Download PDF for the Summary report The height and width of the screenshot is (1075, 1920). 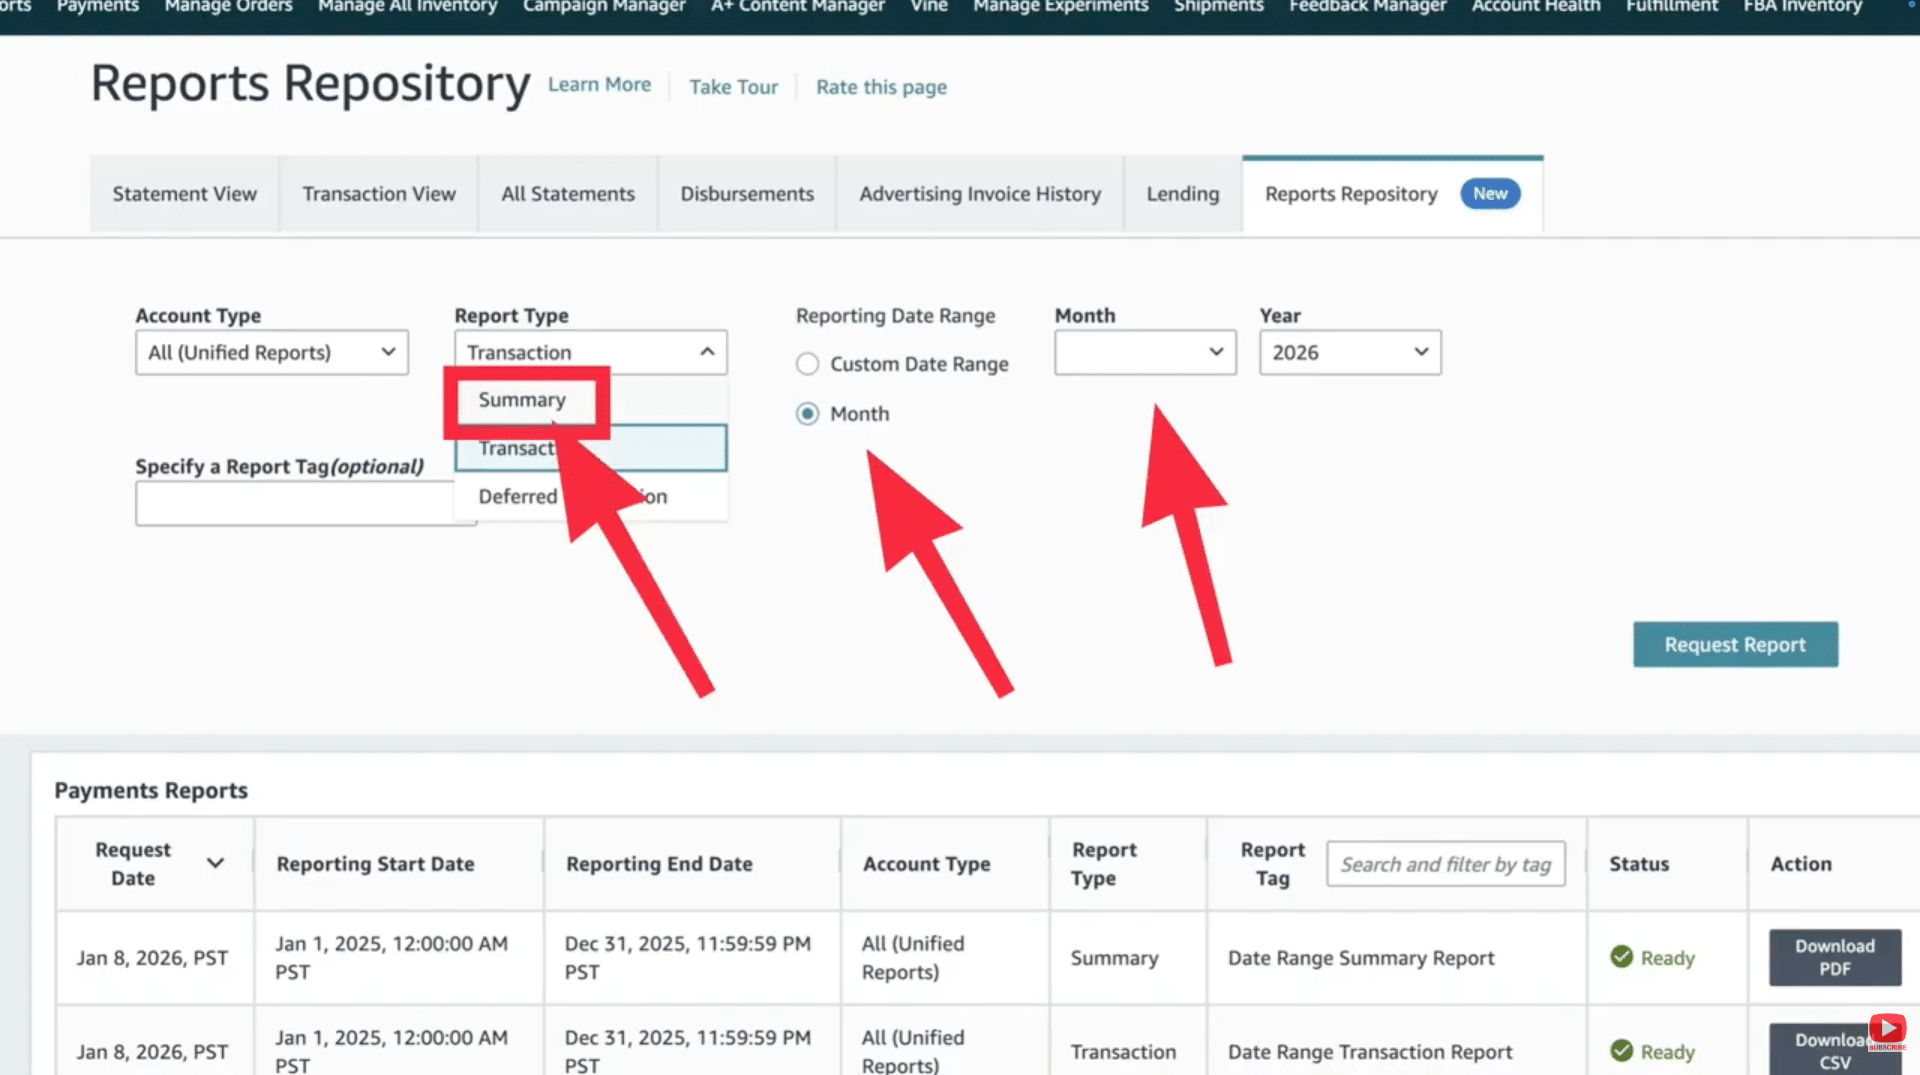coord(1834,957)
